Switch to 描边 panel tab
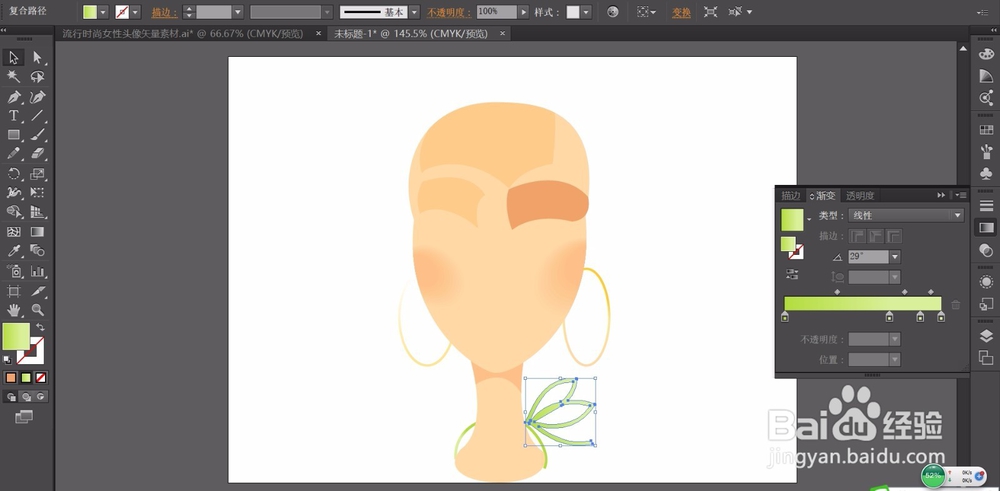 pos(791,196)
